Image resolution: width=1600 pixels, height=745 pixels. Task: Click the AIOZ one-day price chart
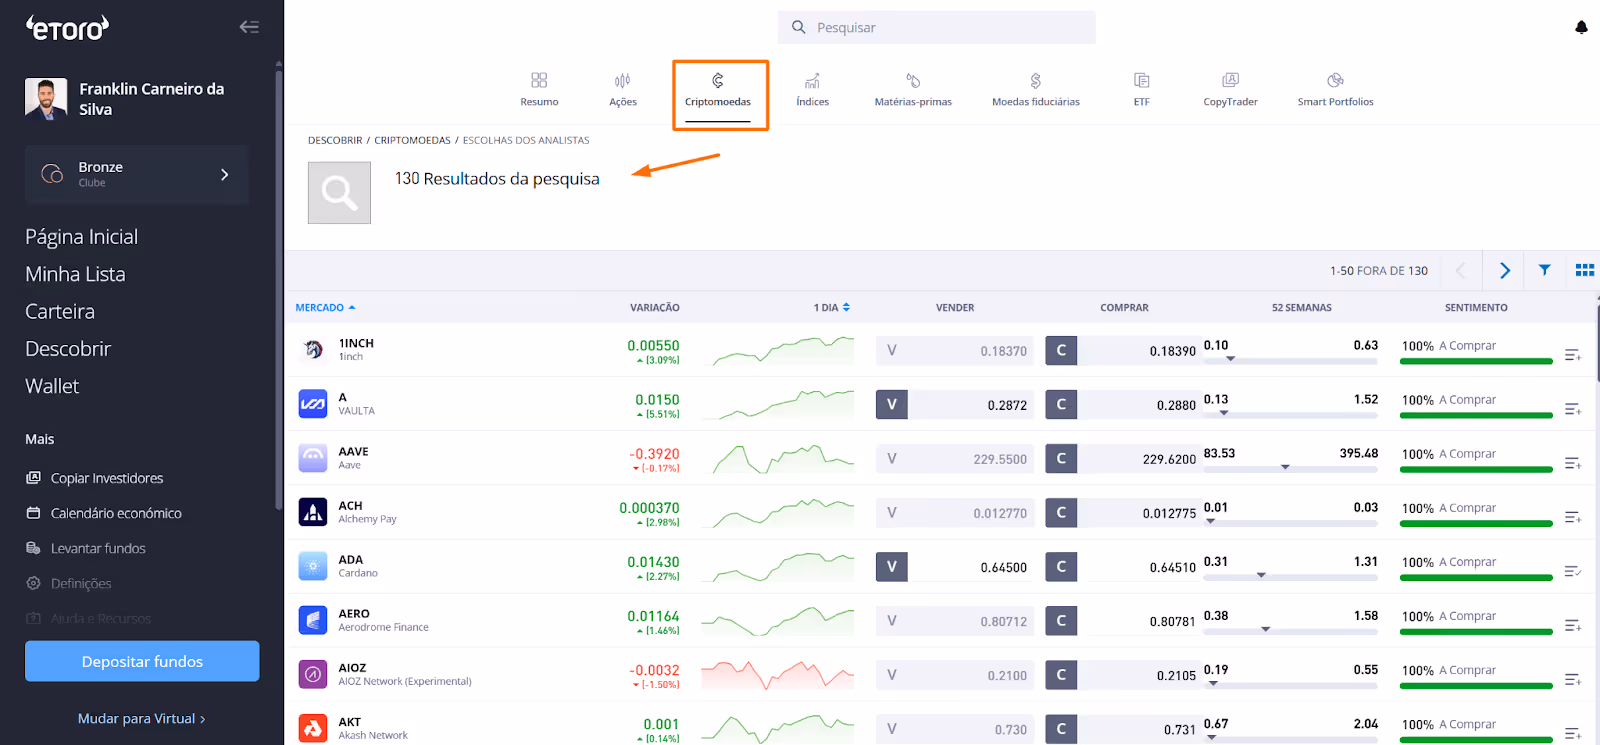coord(777,675)
